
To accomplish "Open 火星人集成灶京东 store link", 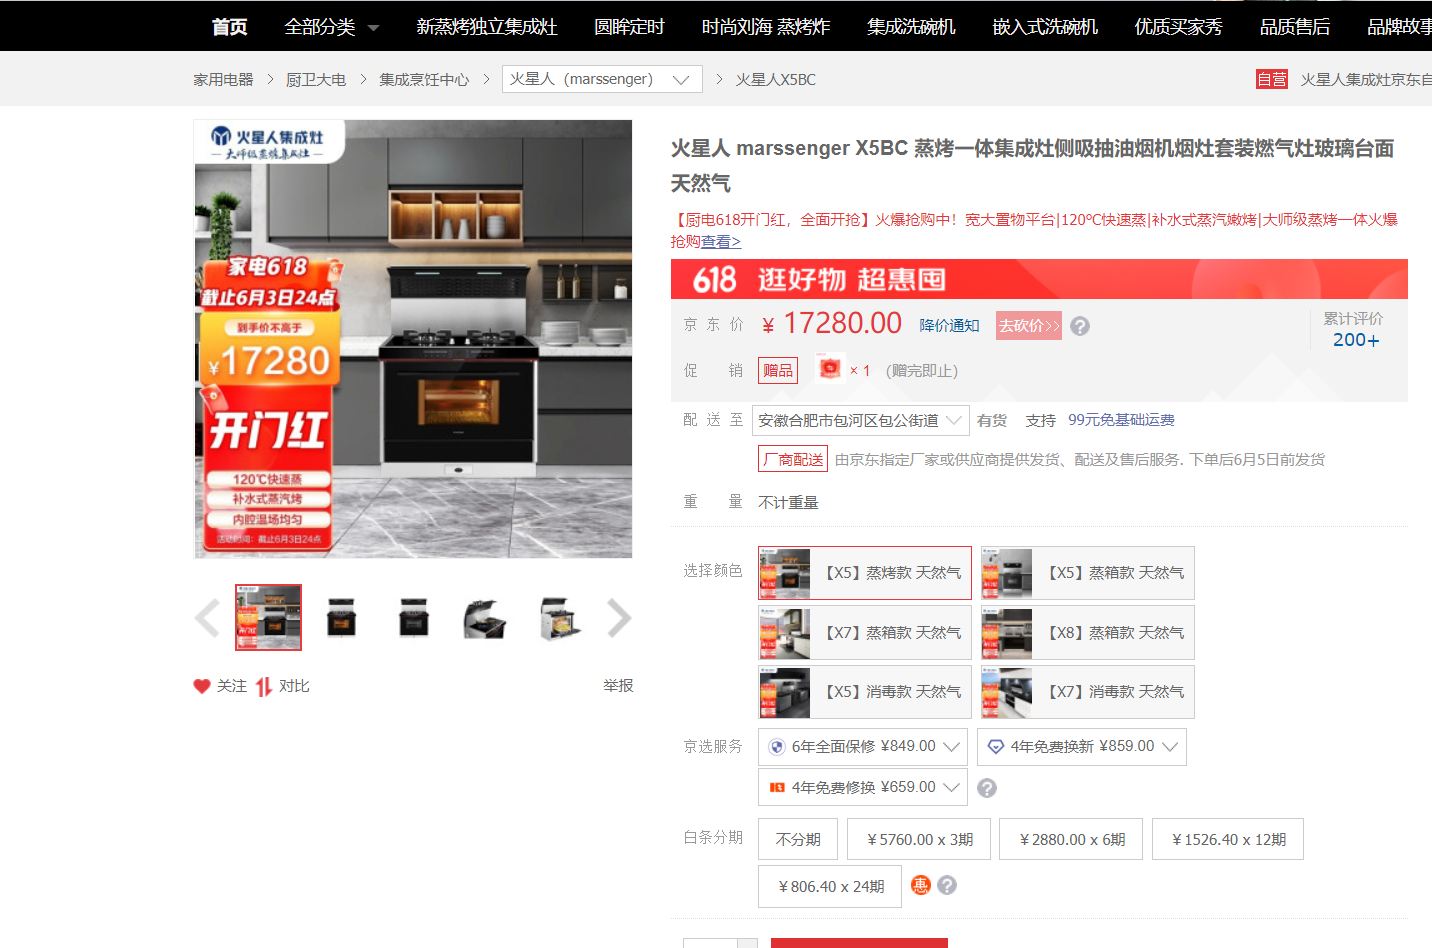I will tap(1366, 79).
